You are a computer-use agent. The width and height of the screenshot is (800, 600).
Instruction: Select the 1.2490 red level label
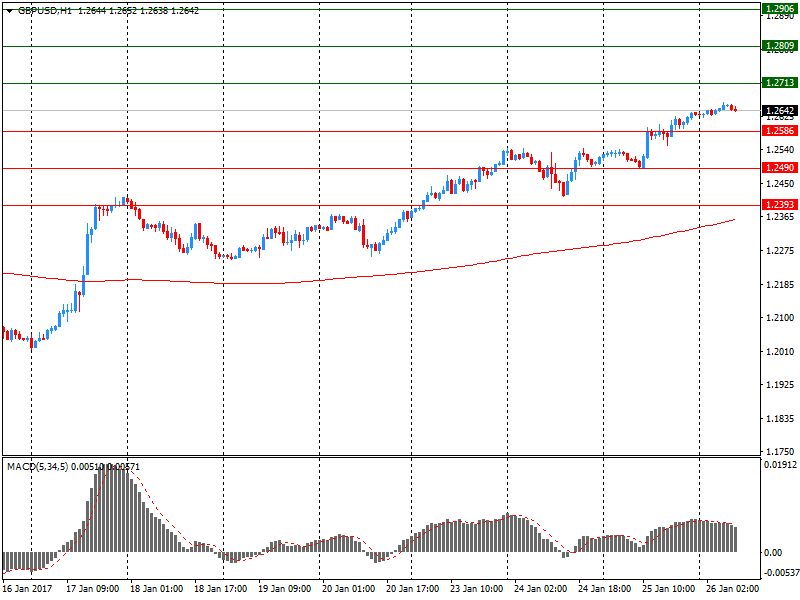(780, 168)
